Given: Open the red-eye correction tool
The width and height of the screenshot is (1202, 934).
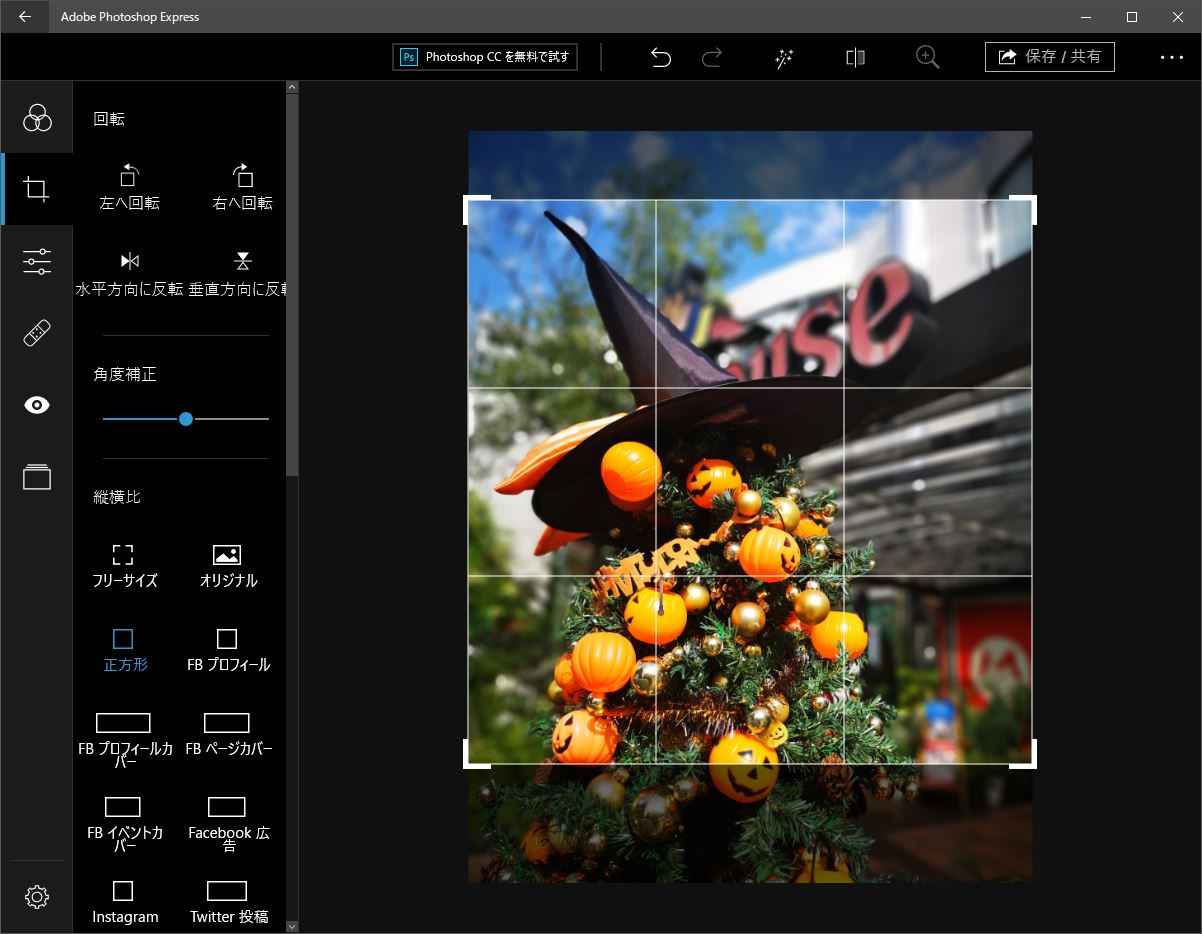Looking at the screenshot, I should pos(37,405).
